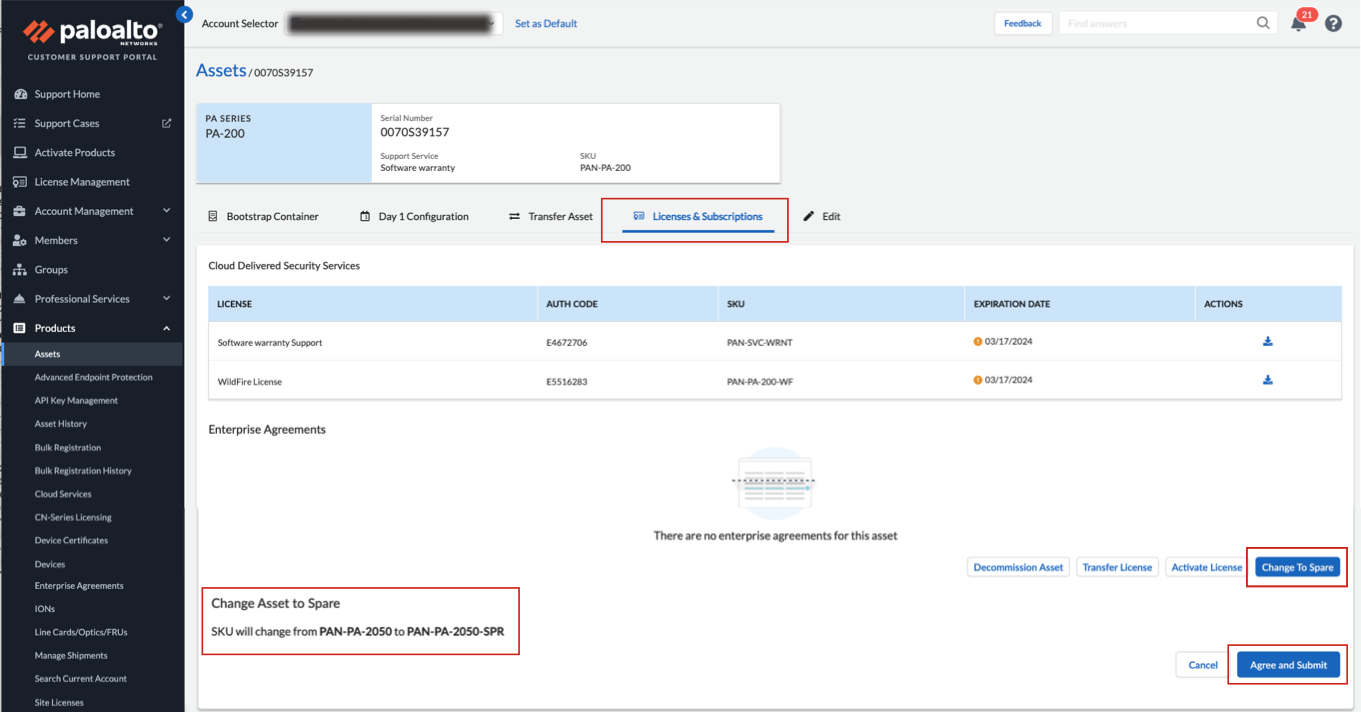Switch to Licenses & Subscriptions tab
This screenshot has height=712, width=1361.
click(697, 216)
